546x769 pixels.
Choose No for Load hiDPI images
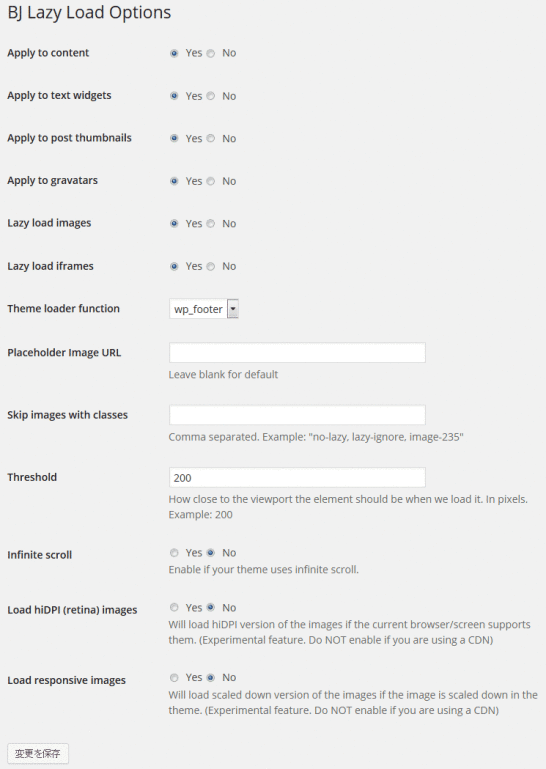211,608
